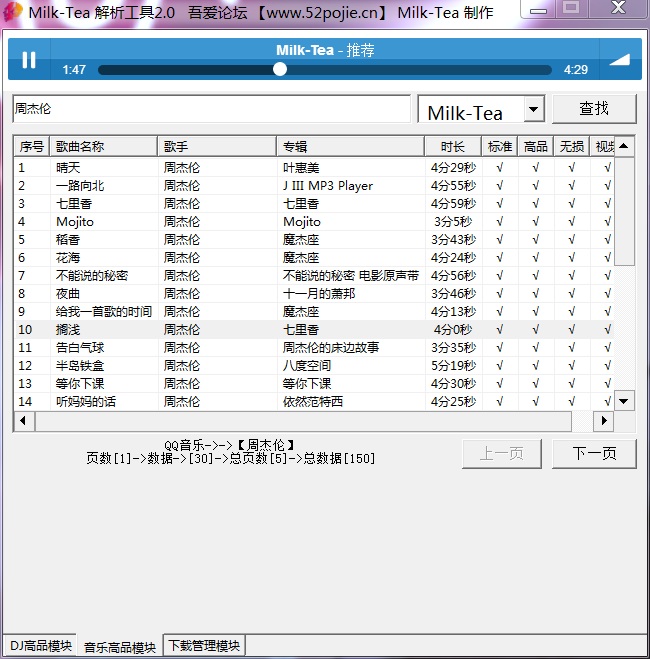650x659 pixels.
Task: Switch to 音乐高品模块 tab
Action: [x=120, y=646]
